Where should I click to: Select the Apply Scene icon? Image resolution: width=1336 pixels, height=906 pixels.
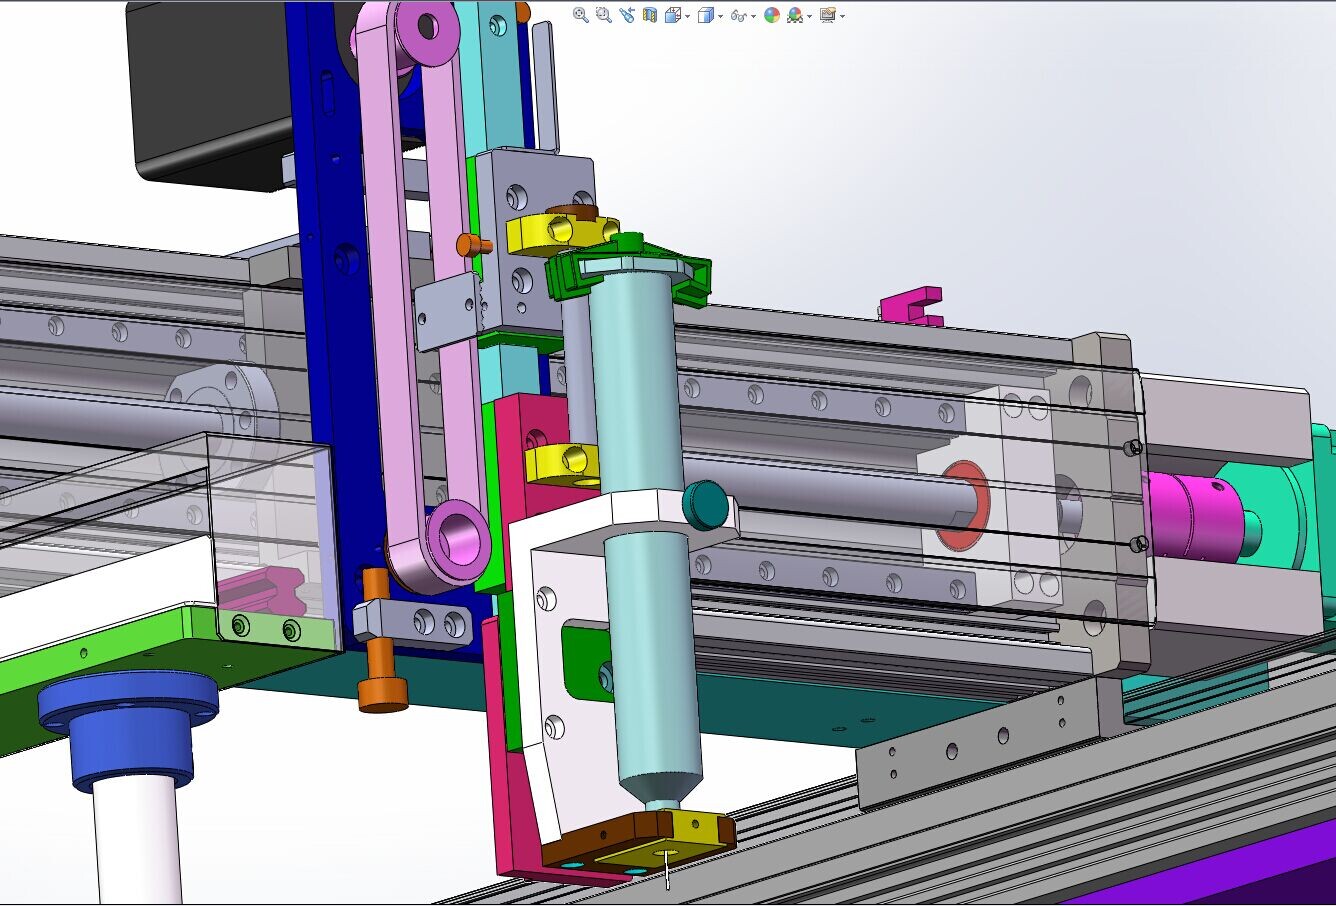point(793,14)
